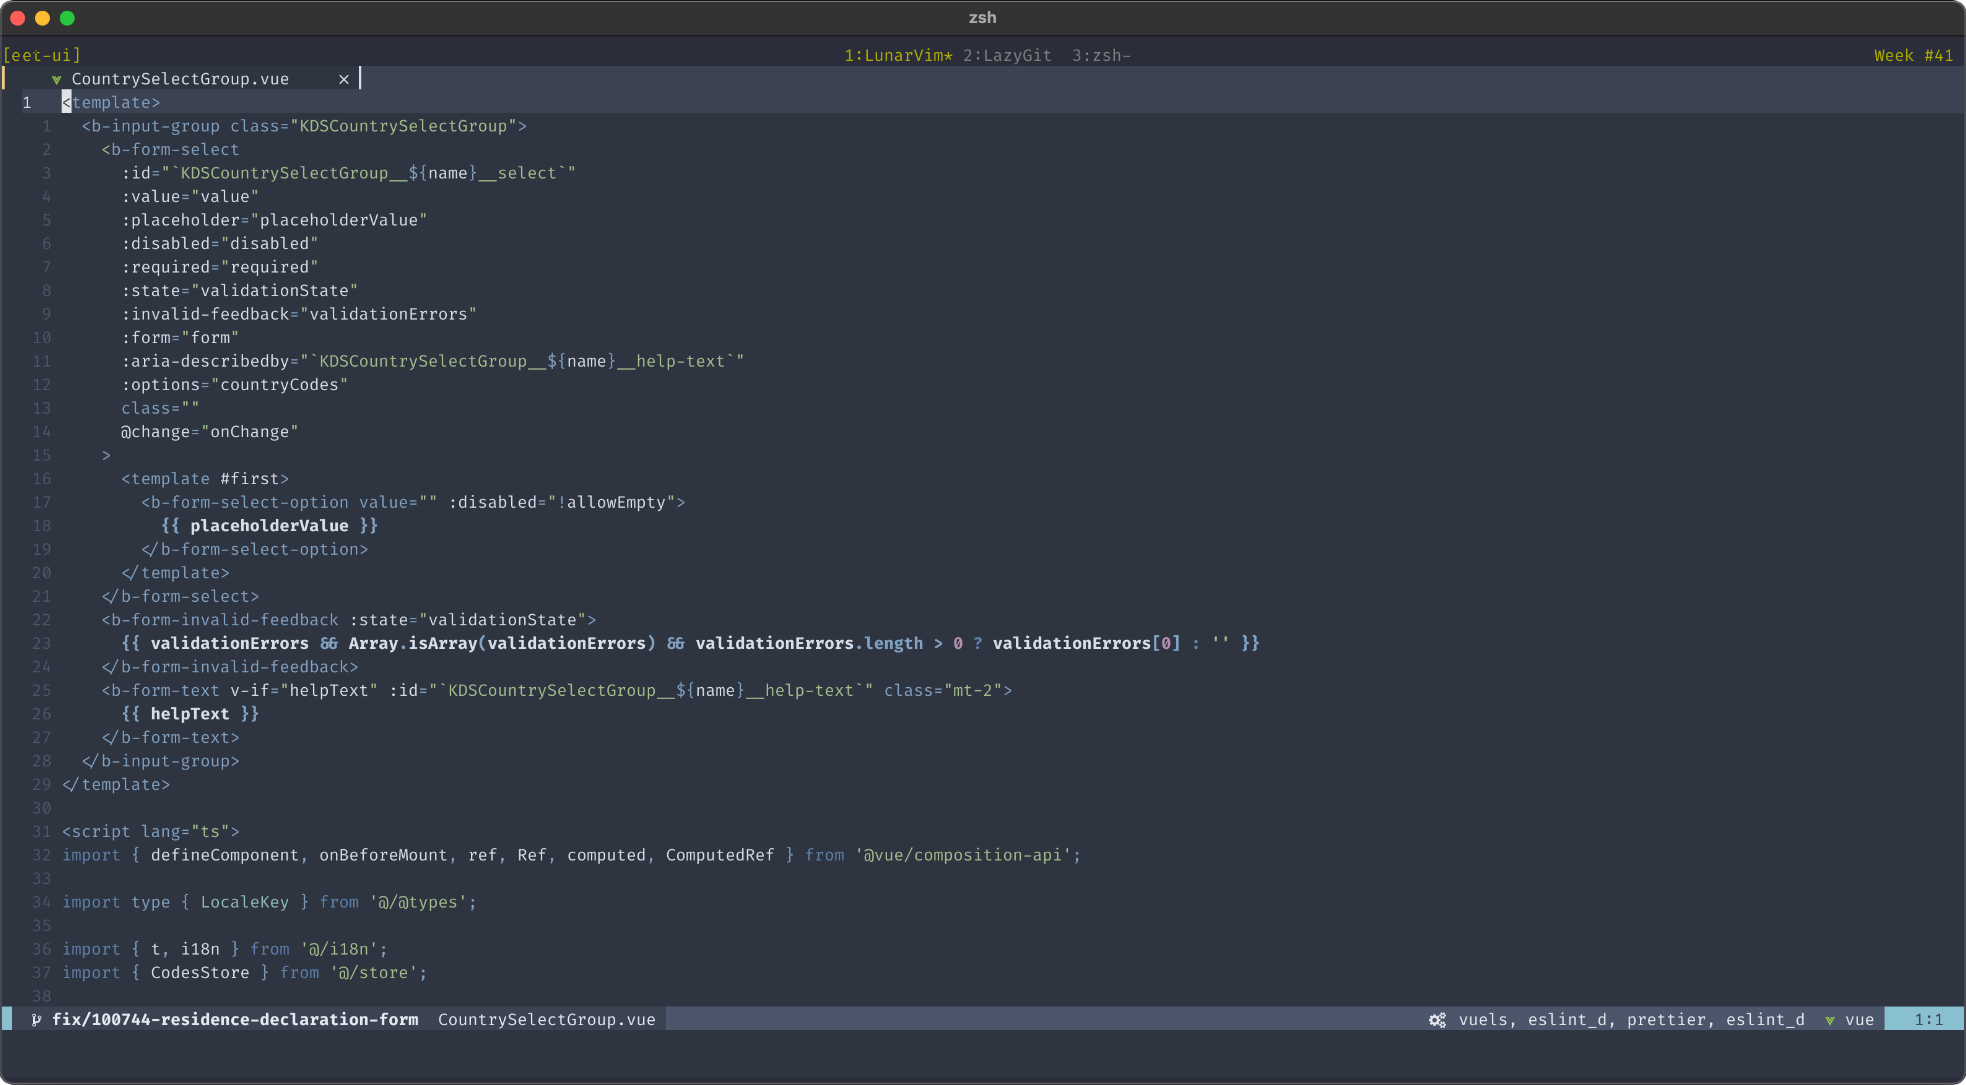
Task: Switch to the 3:zsh tmux window
Action: (1100, 55)
